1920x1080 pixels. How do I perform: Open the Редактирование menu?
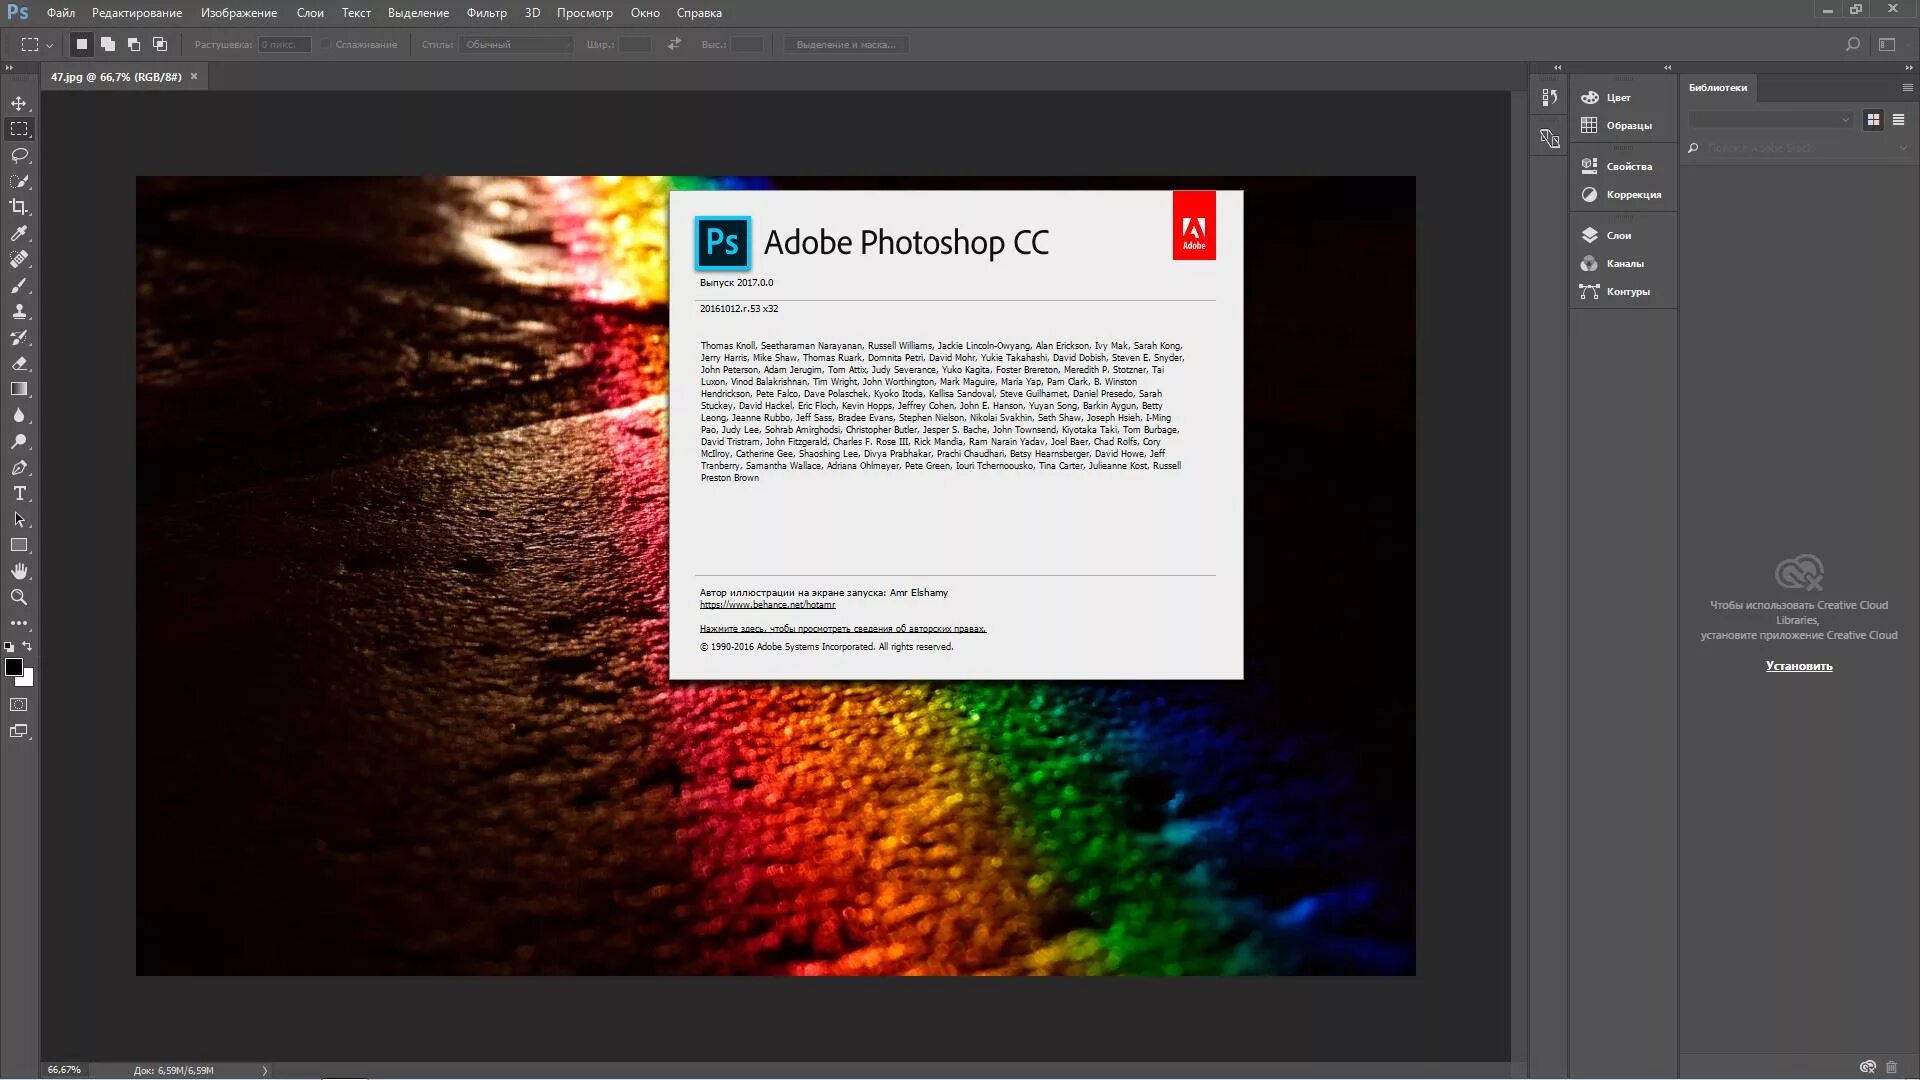click(x=137, y=13)
